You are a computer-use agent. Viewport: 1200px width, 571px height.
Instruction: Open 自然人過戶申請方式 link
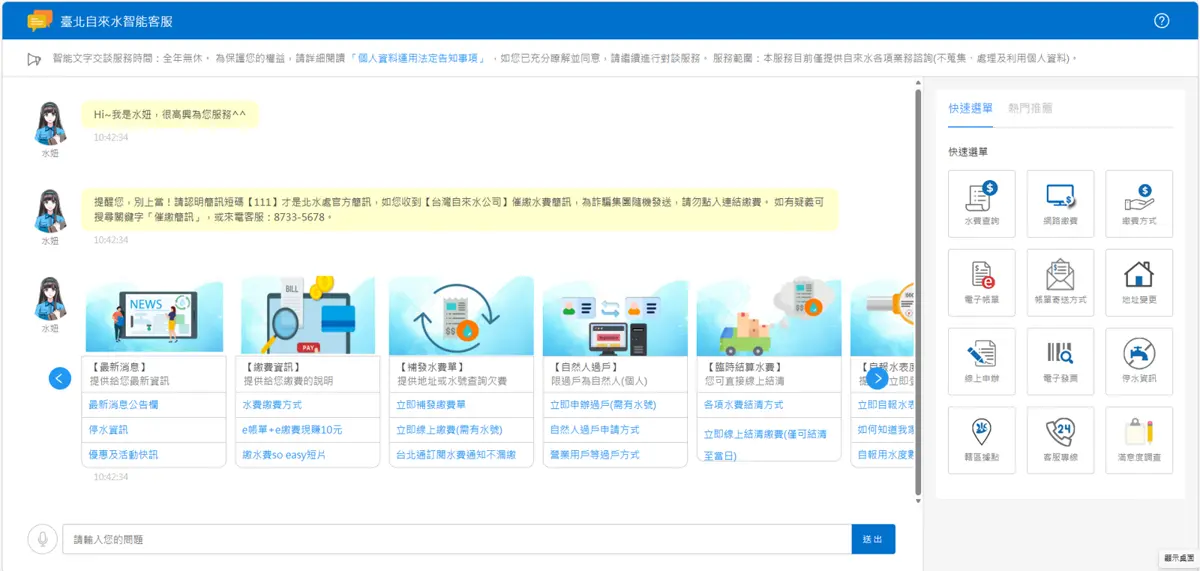click(595, 430)
